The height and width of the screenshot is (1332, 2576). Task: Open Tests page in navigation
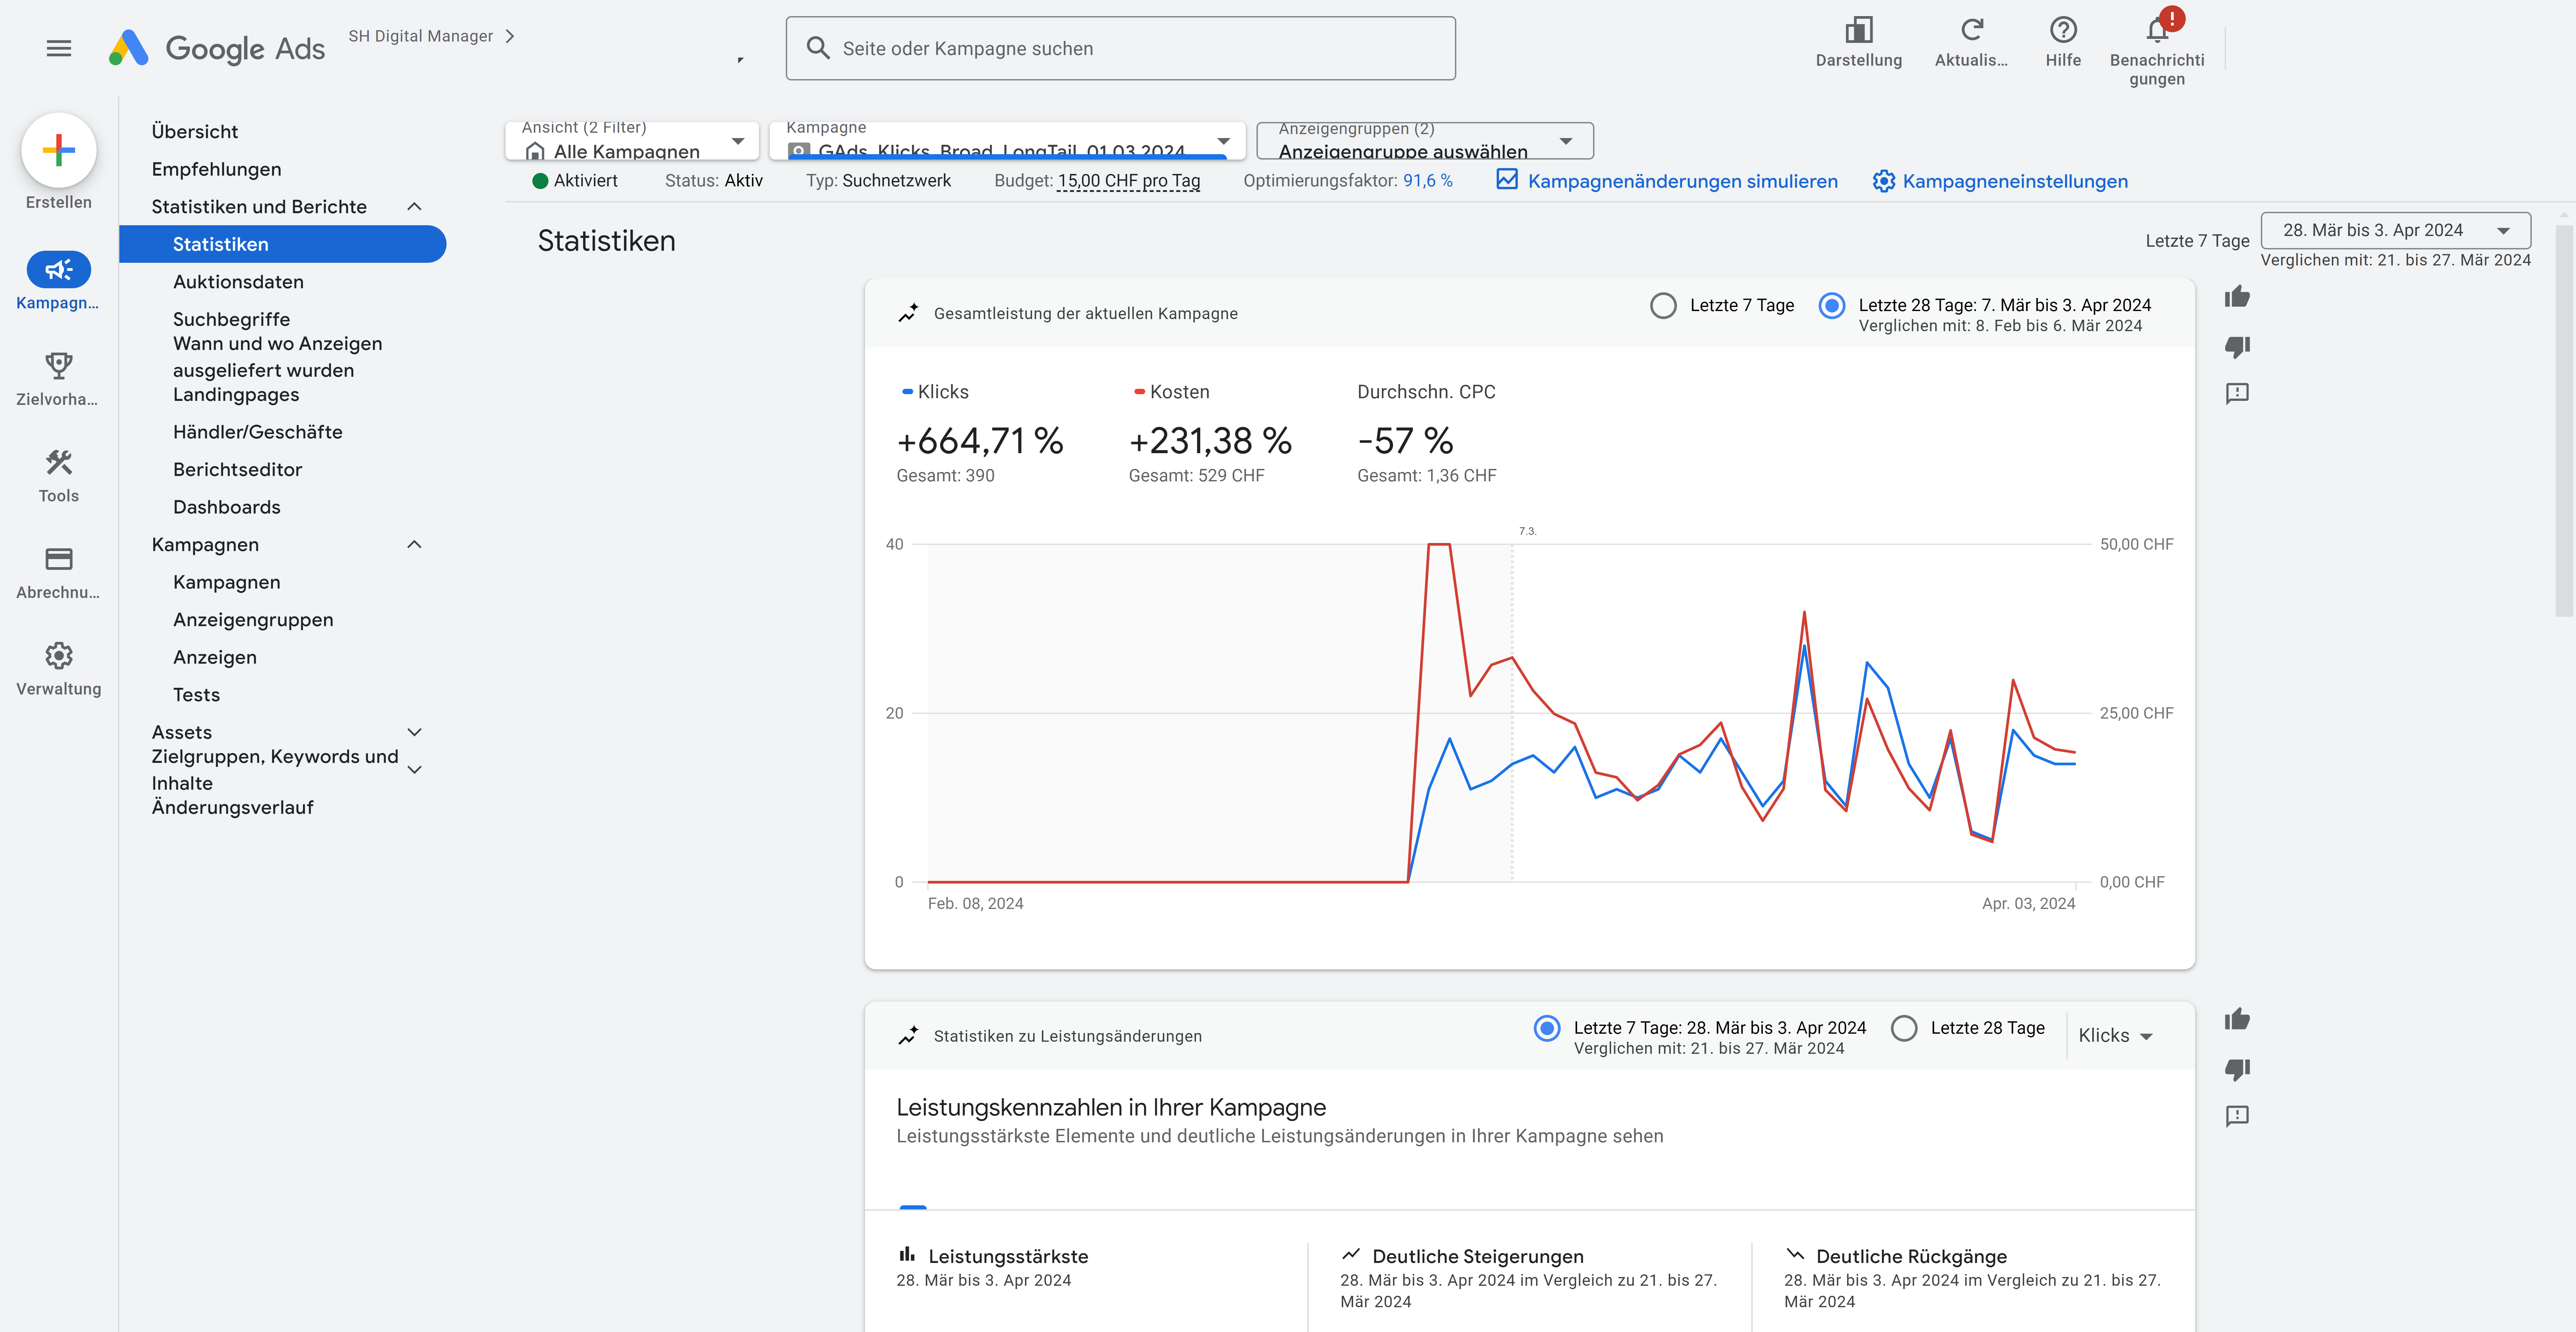point(196,695)
